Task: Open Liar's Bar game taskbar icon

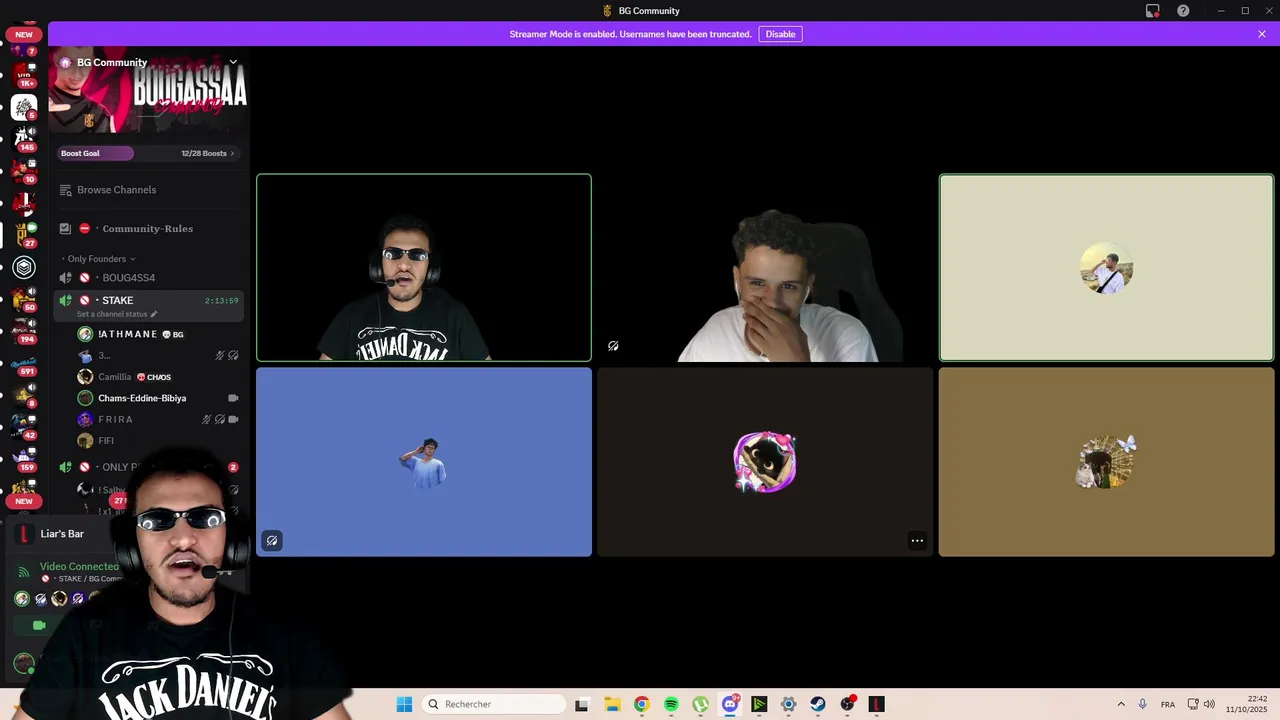Action: [x=877, y=704]
